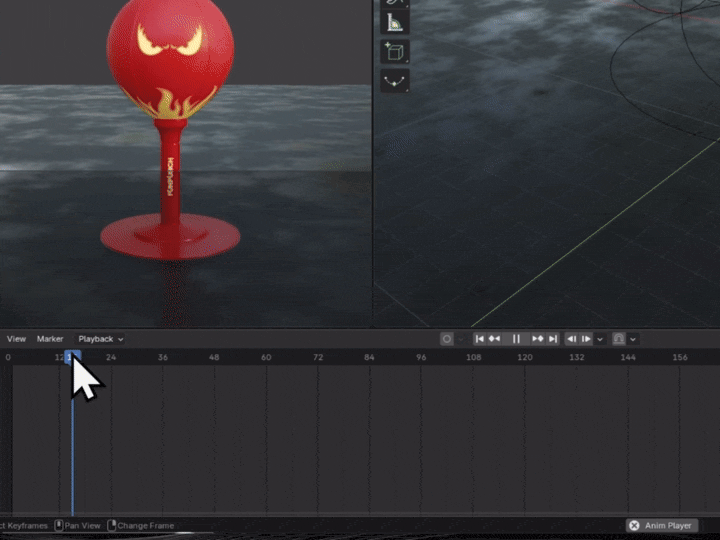Click frame 96 on the timeline ruler
The width and height of the screenshot is (720, 540).
click(x=421, y=357)
